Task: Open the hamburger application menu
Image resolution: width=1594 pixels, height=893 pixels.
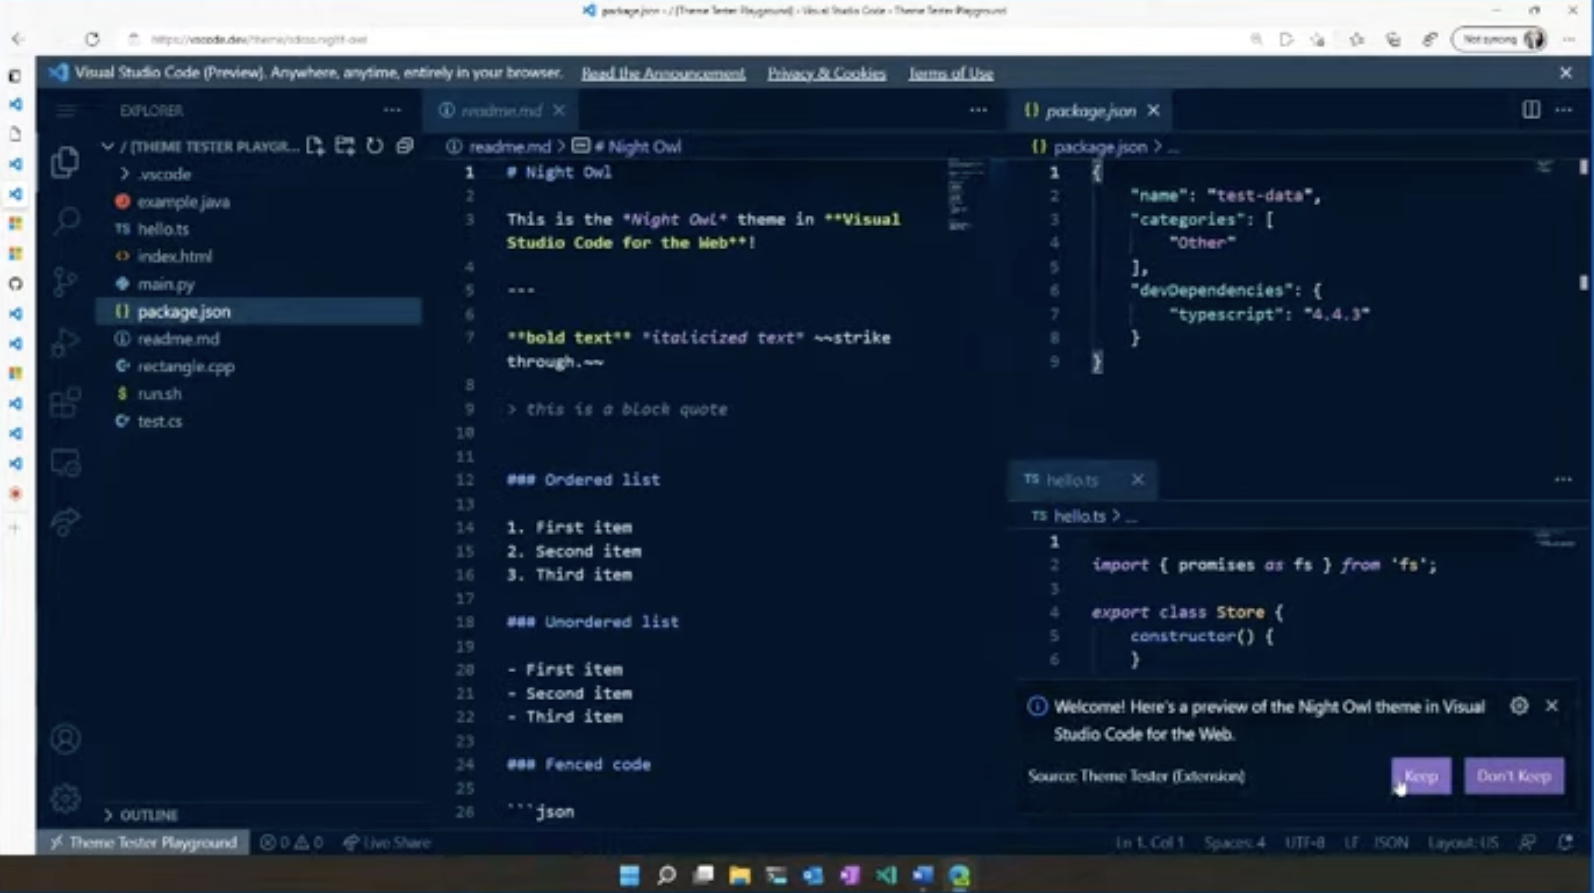Action: 65,111
